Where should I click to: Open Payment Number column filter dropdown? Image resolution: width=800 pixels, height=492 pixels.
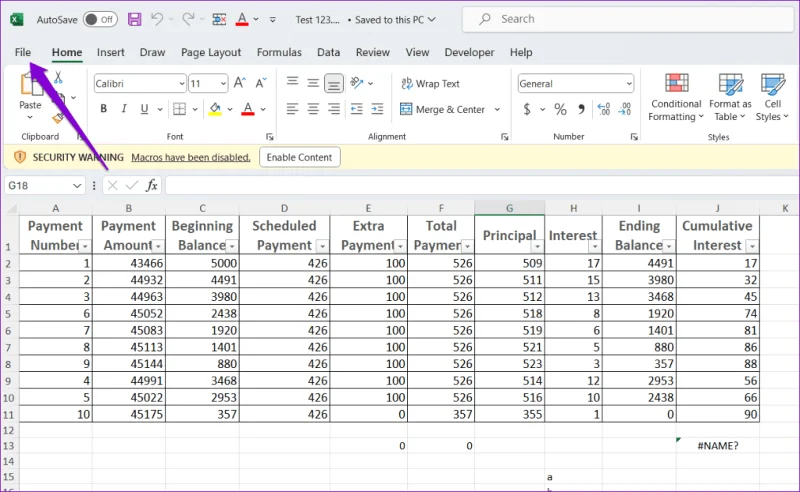[x=85, y=247]
